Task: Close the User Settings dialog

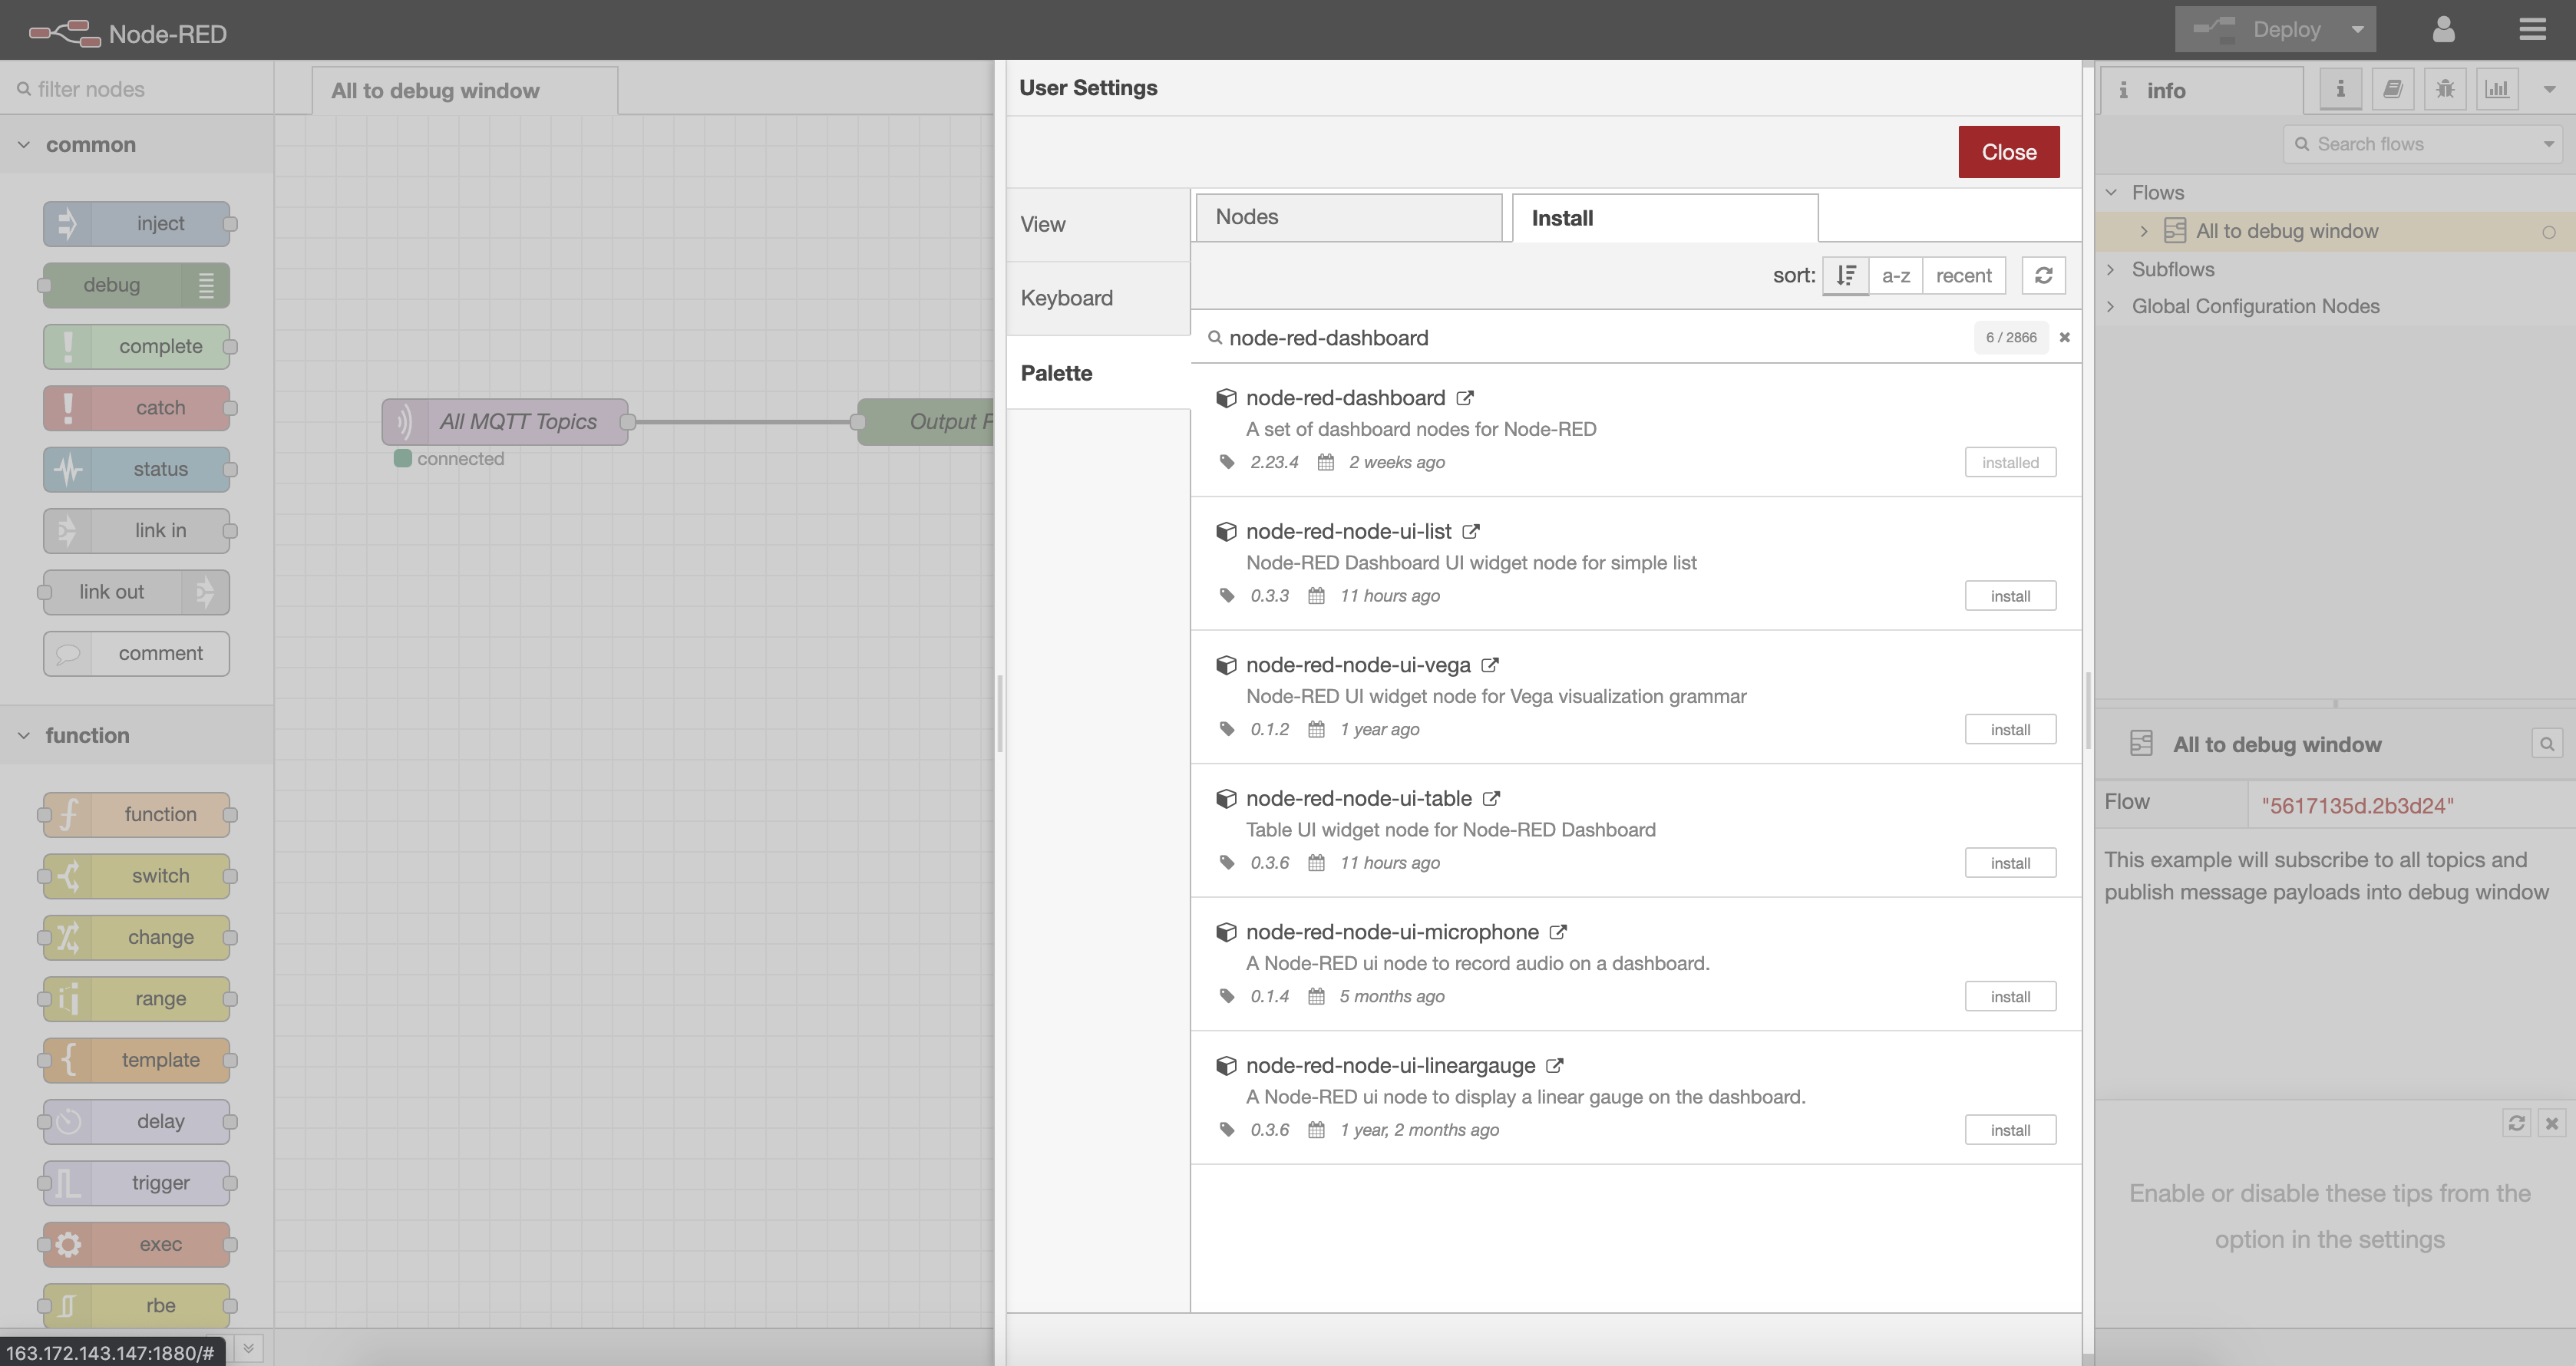Action: [x=2008, y=152]
